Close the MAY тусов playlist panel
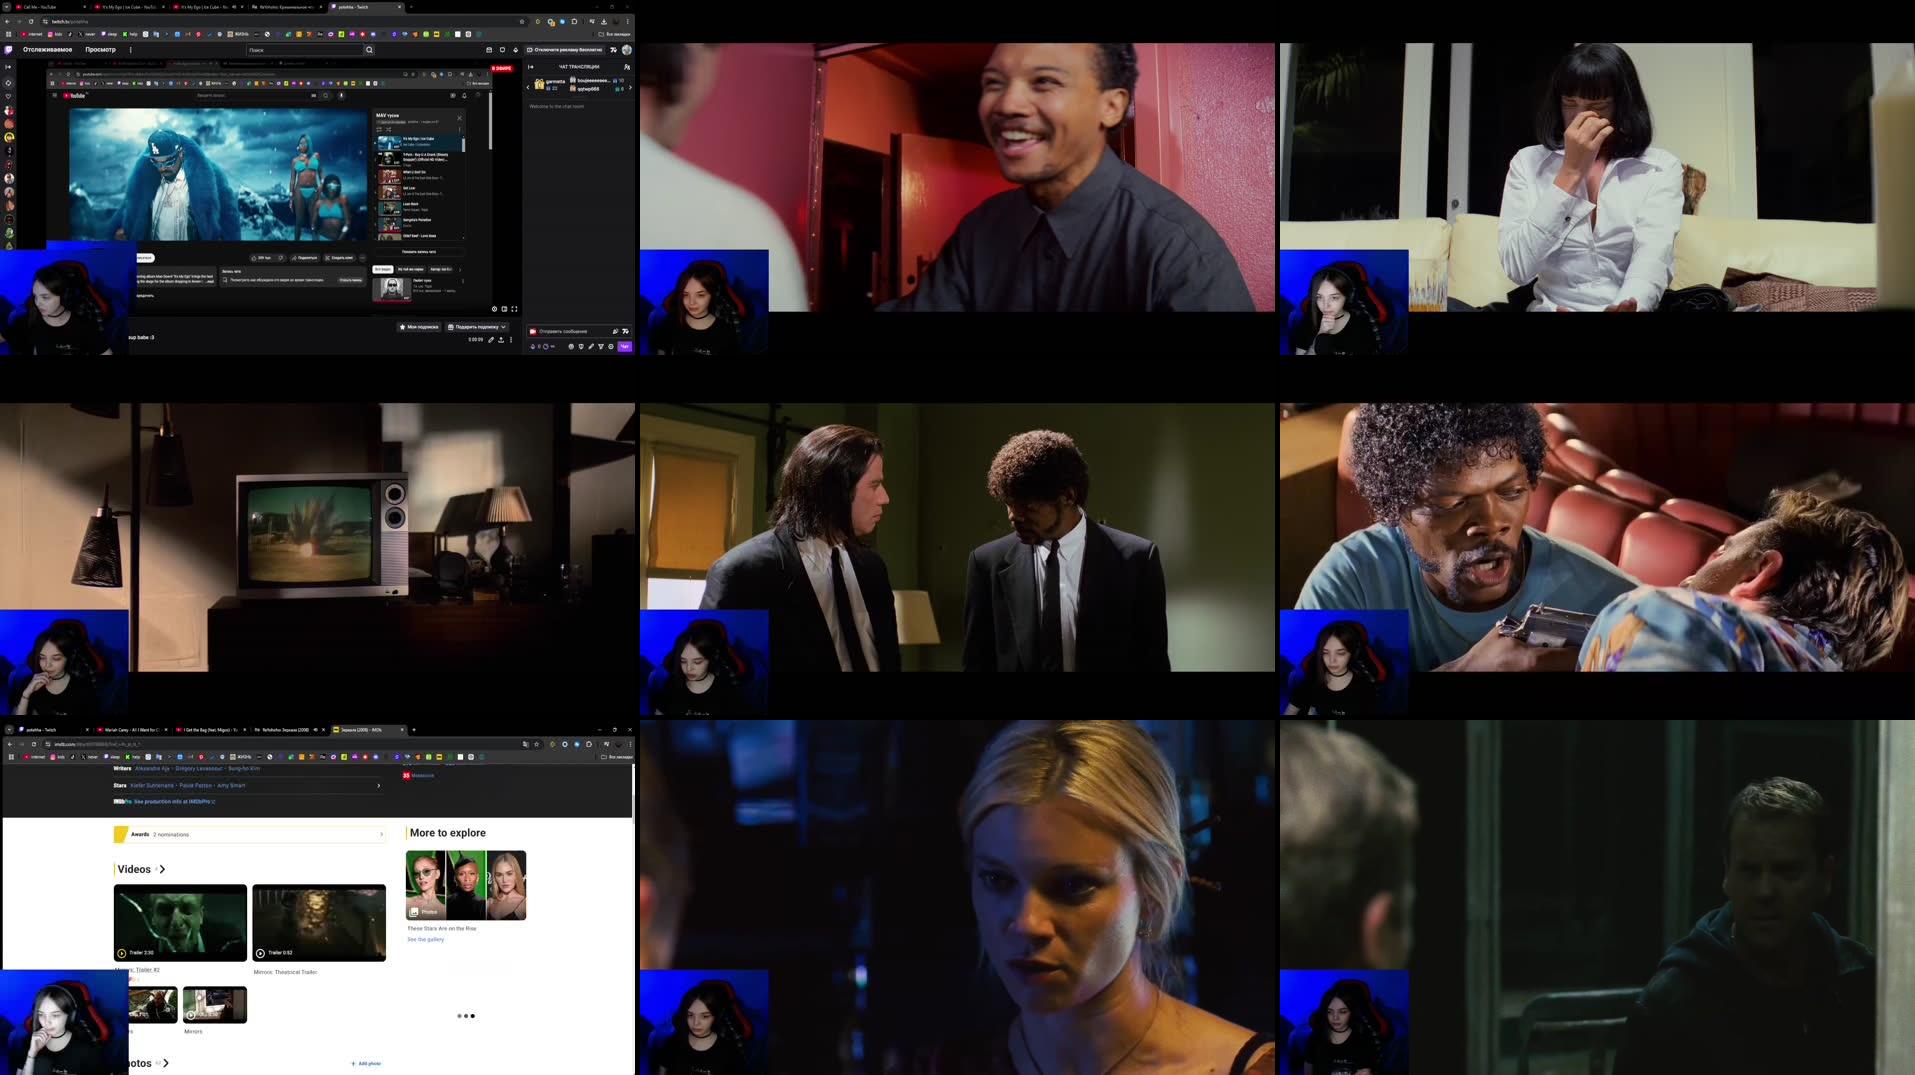 [460, 117]
